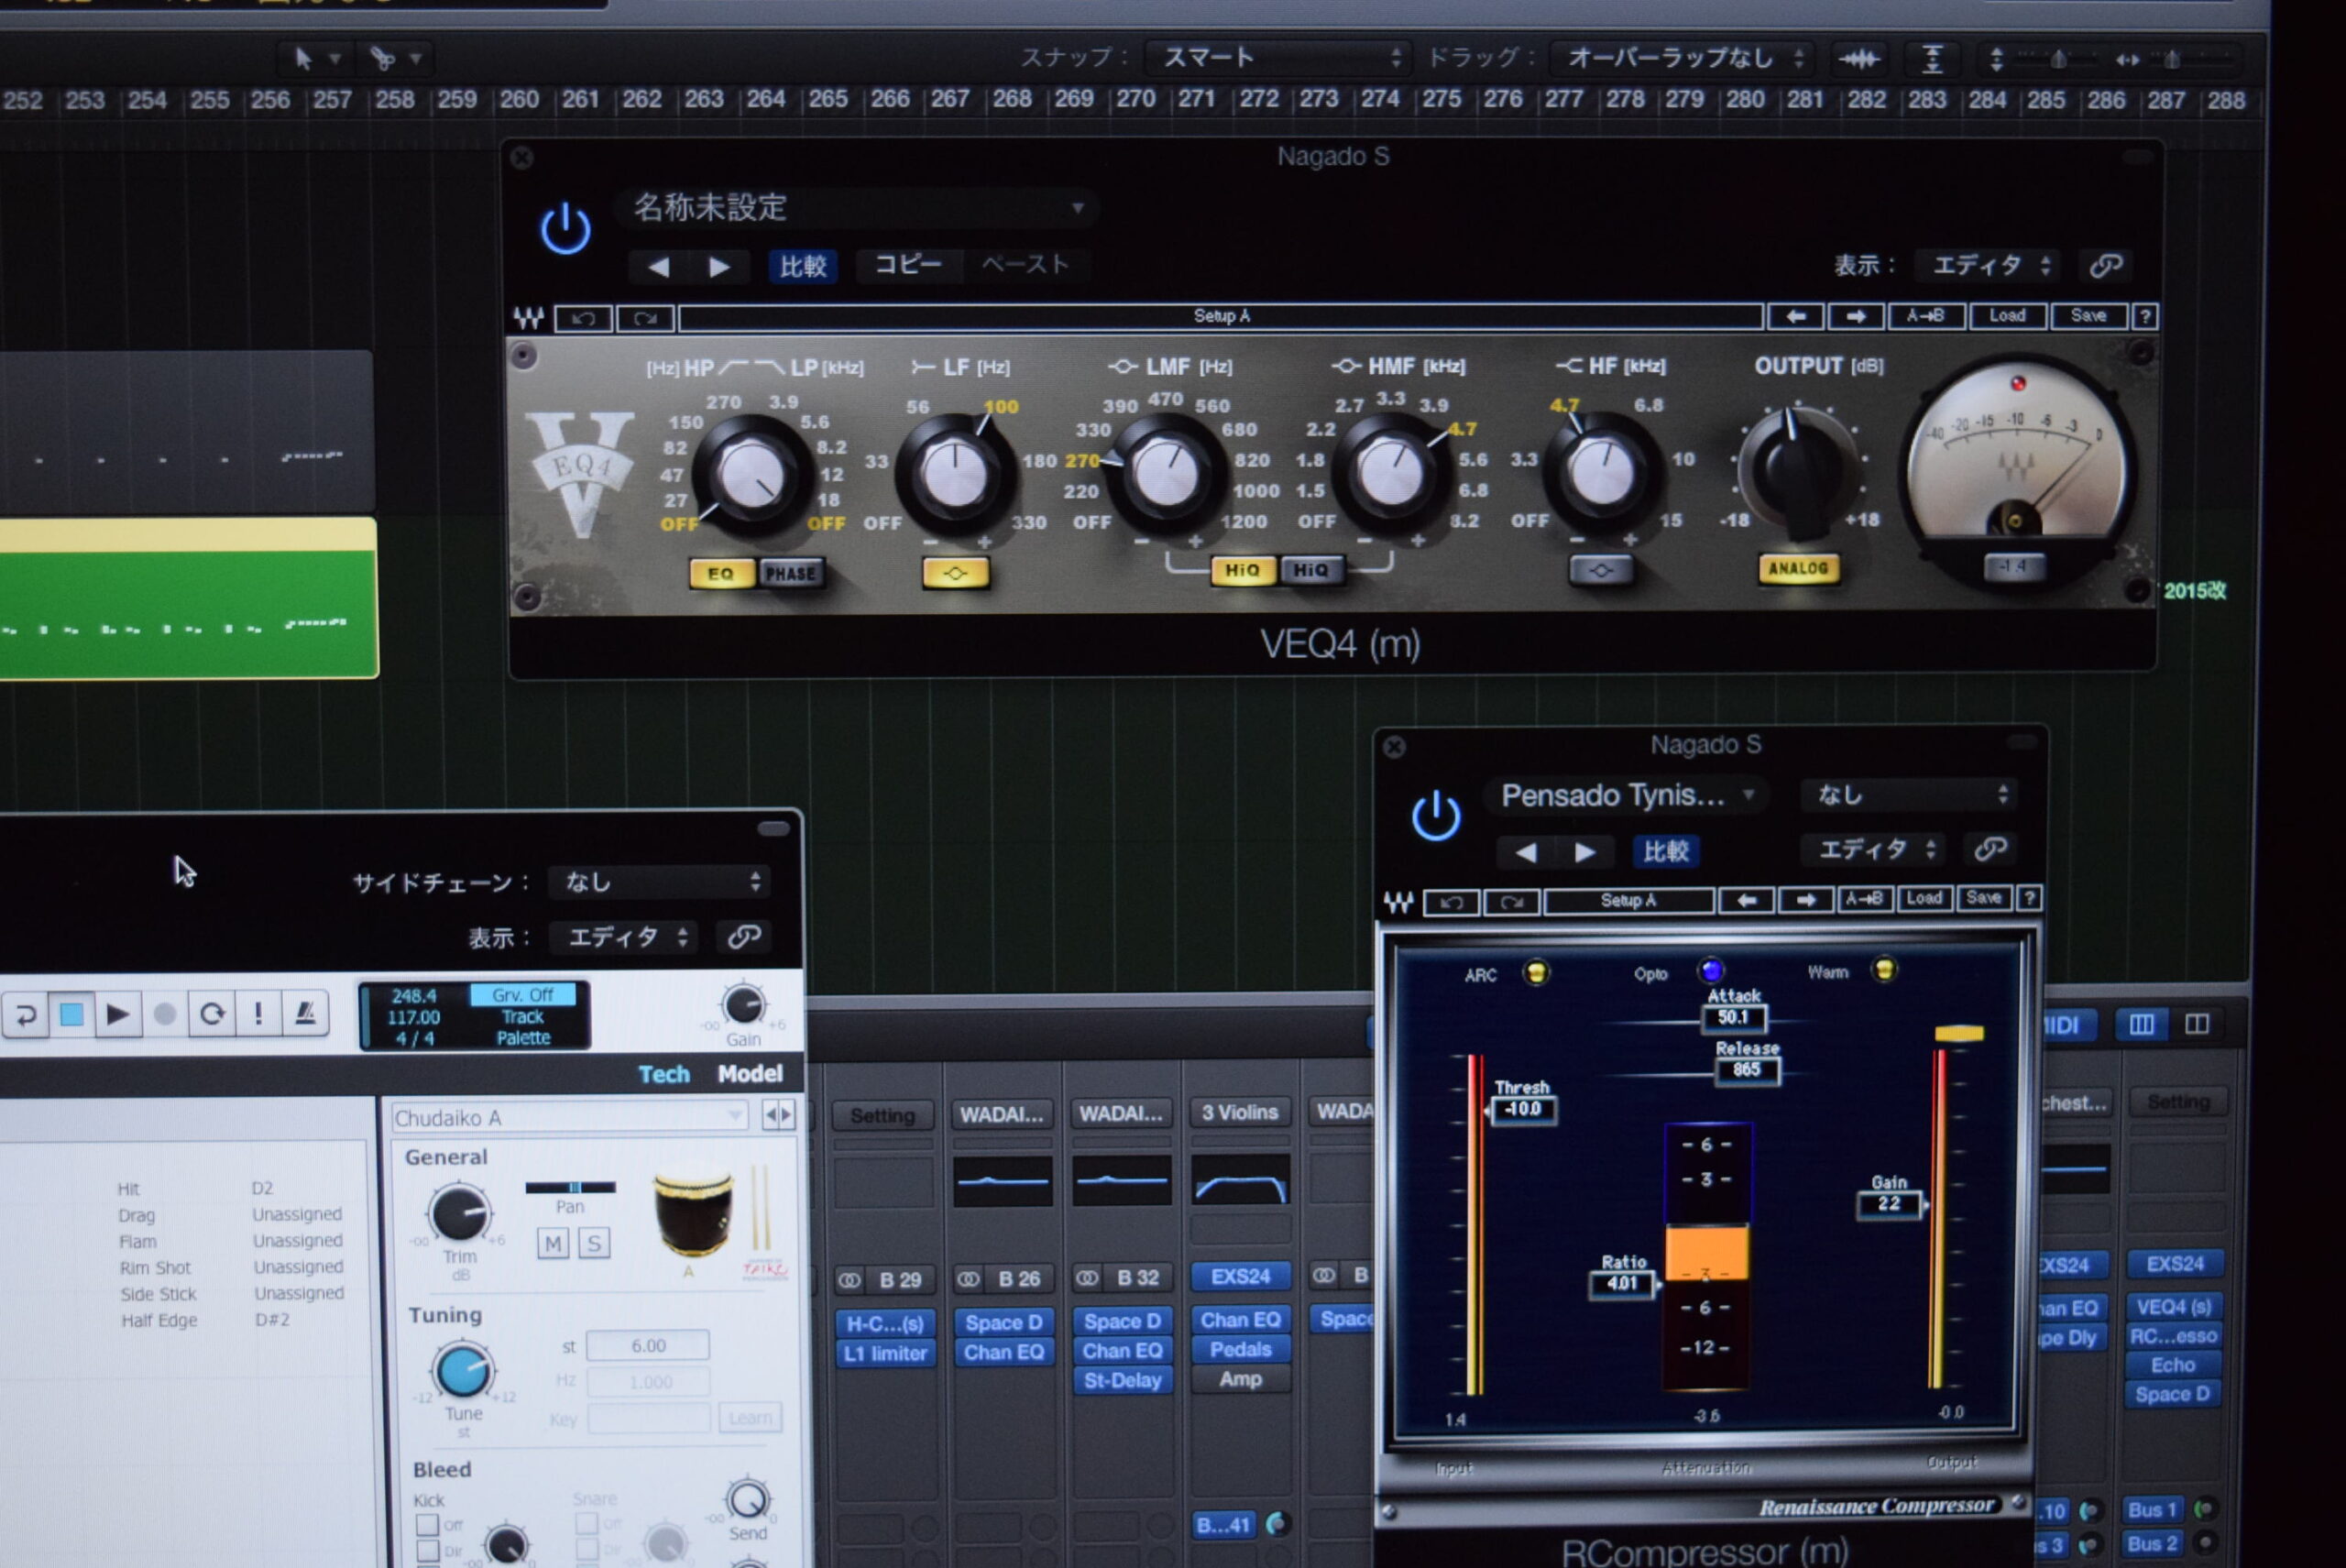Toggle VEQ4 plugin power button
This screenshot has height=1568, width=2346.
click(x=566, y=228)
